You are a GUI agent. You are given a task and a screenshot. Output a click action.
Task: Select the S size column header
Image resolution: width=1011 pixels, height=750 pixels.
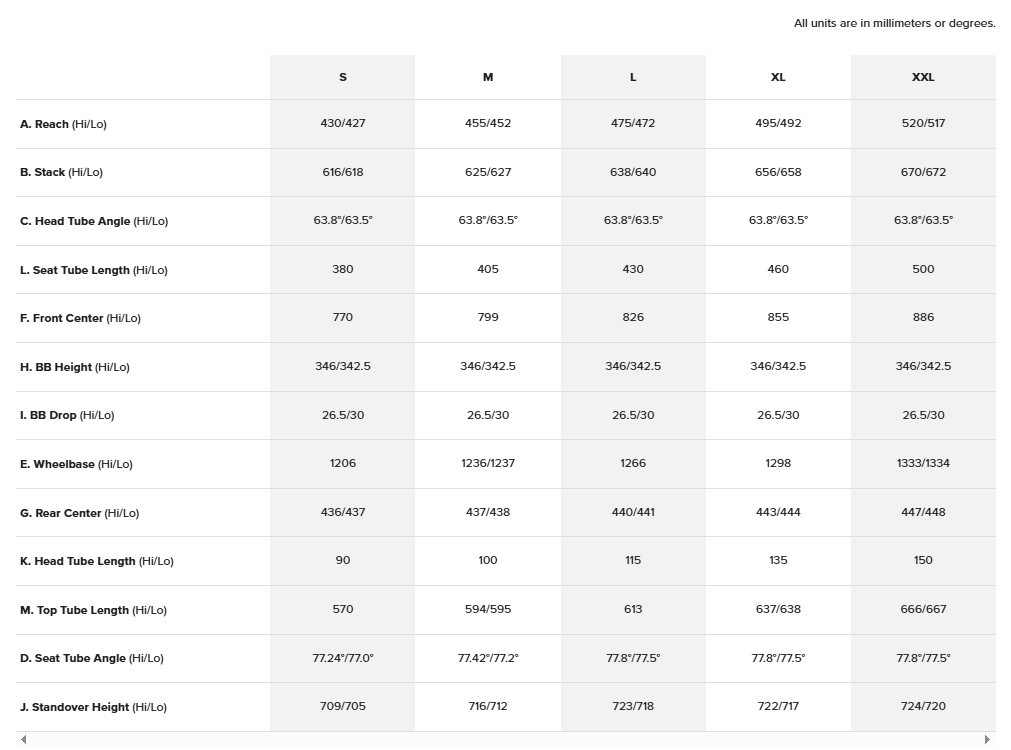(342, 77)
